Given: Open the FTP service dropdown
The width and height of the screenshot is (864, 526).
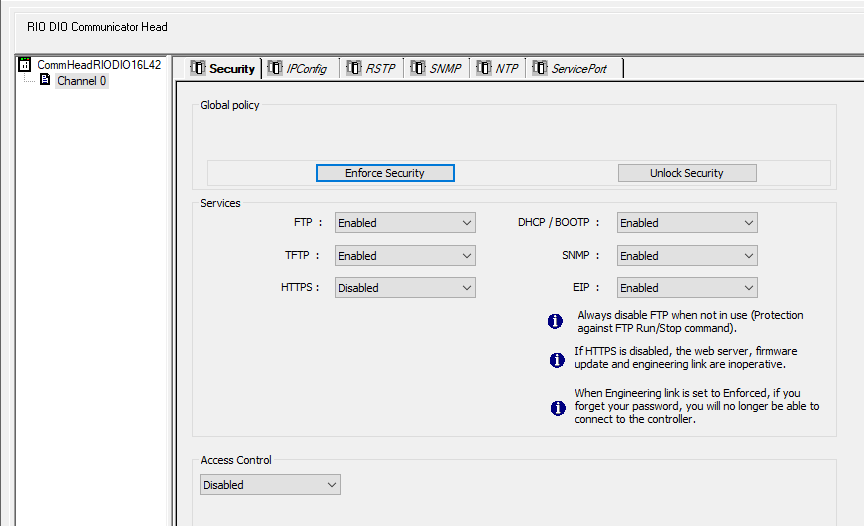Looking at the screenshot, I should [x=405, y=223].
